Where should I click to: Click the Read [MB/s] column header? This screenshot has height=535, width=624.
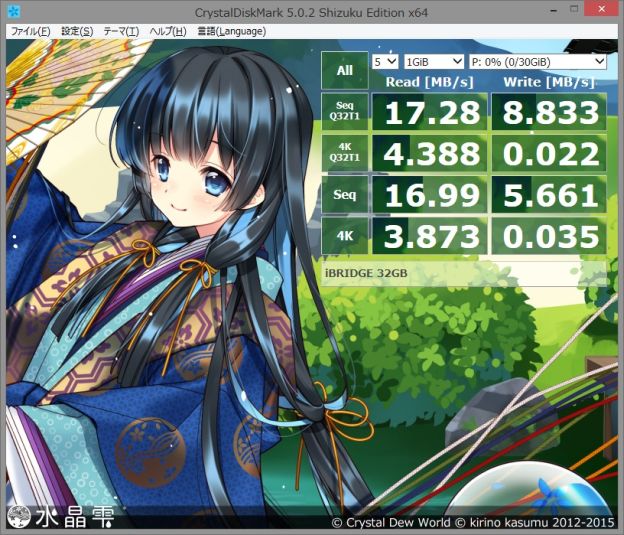click(x=429, y=82)
